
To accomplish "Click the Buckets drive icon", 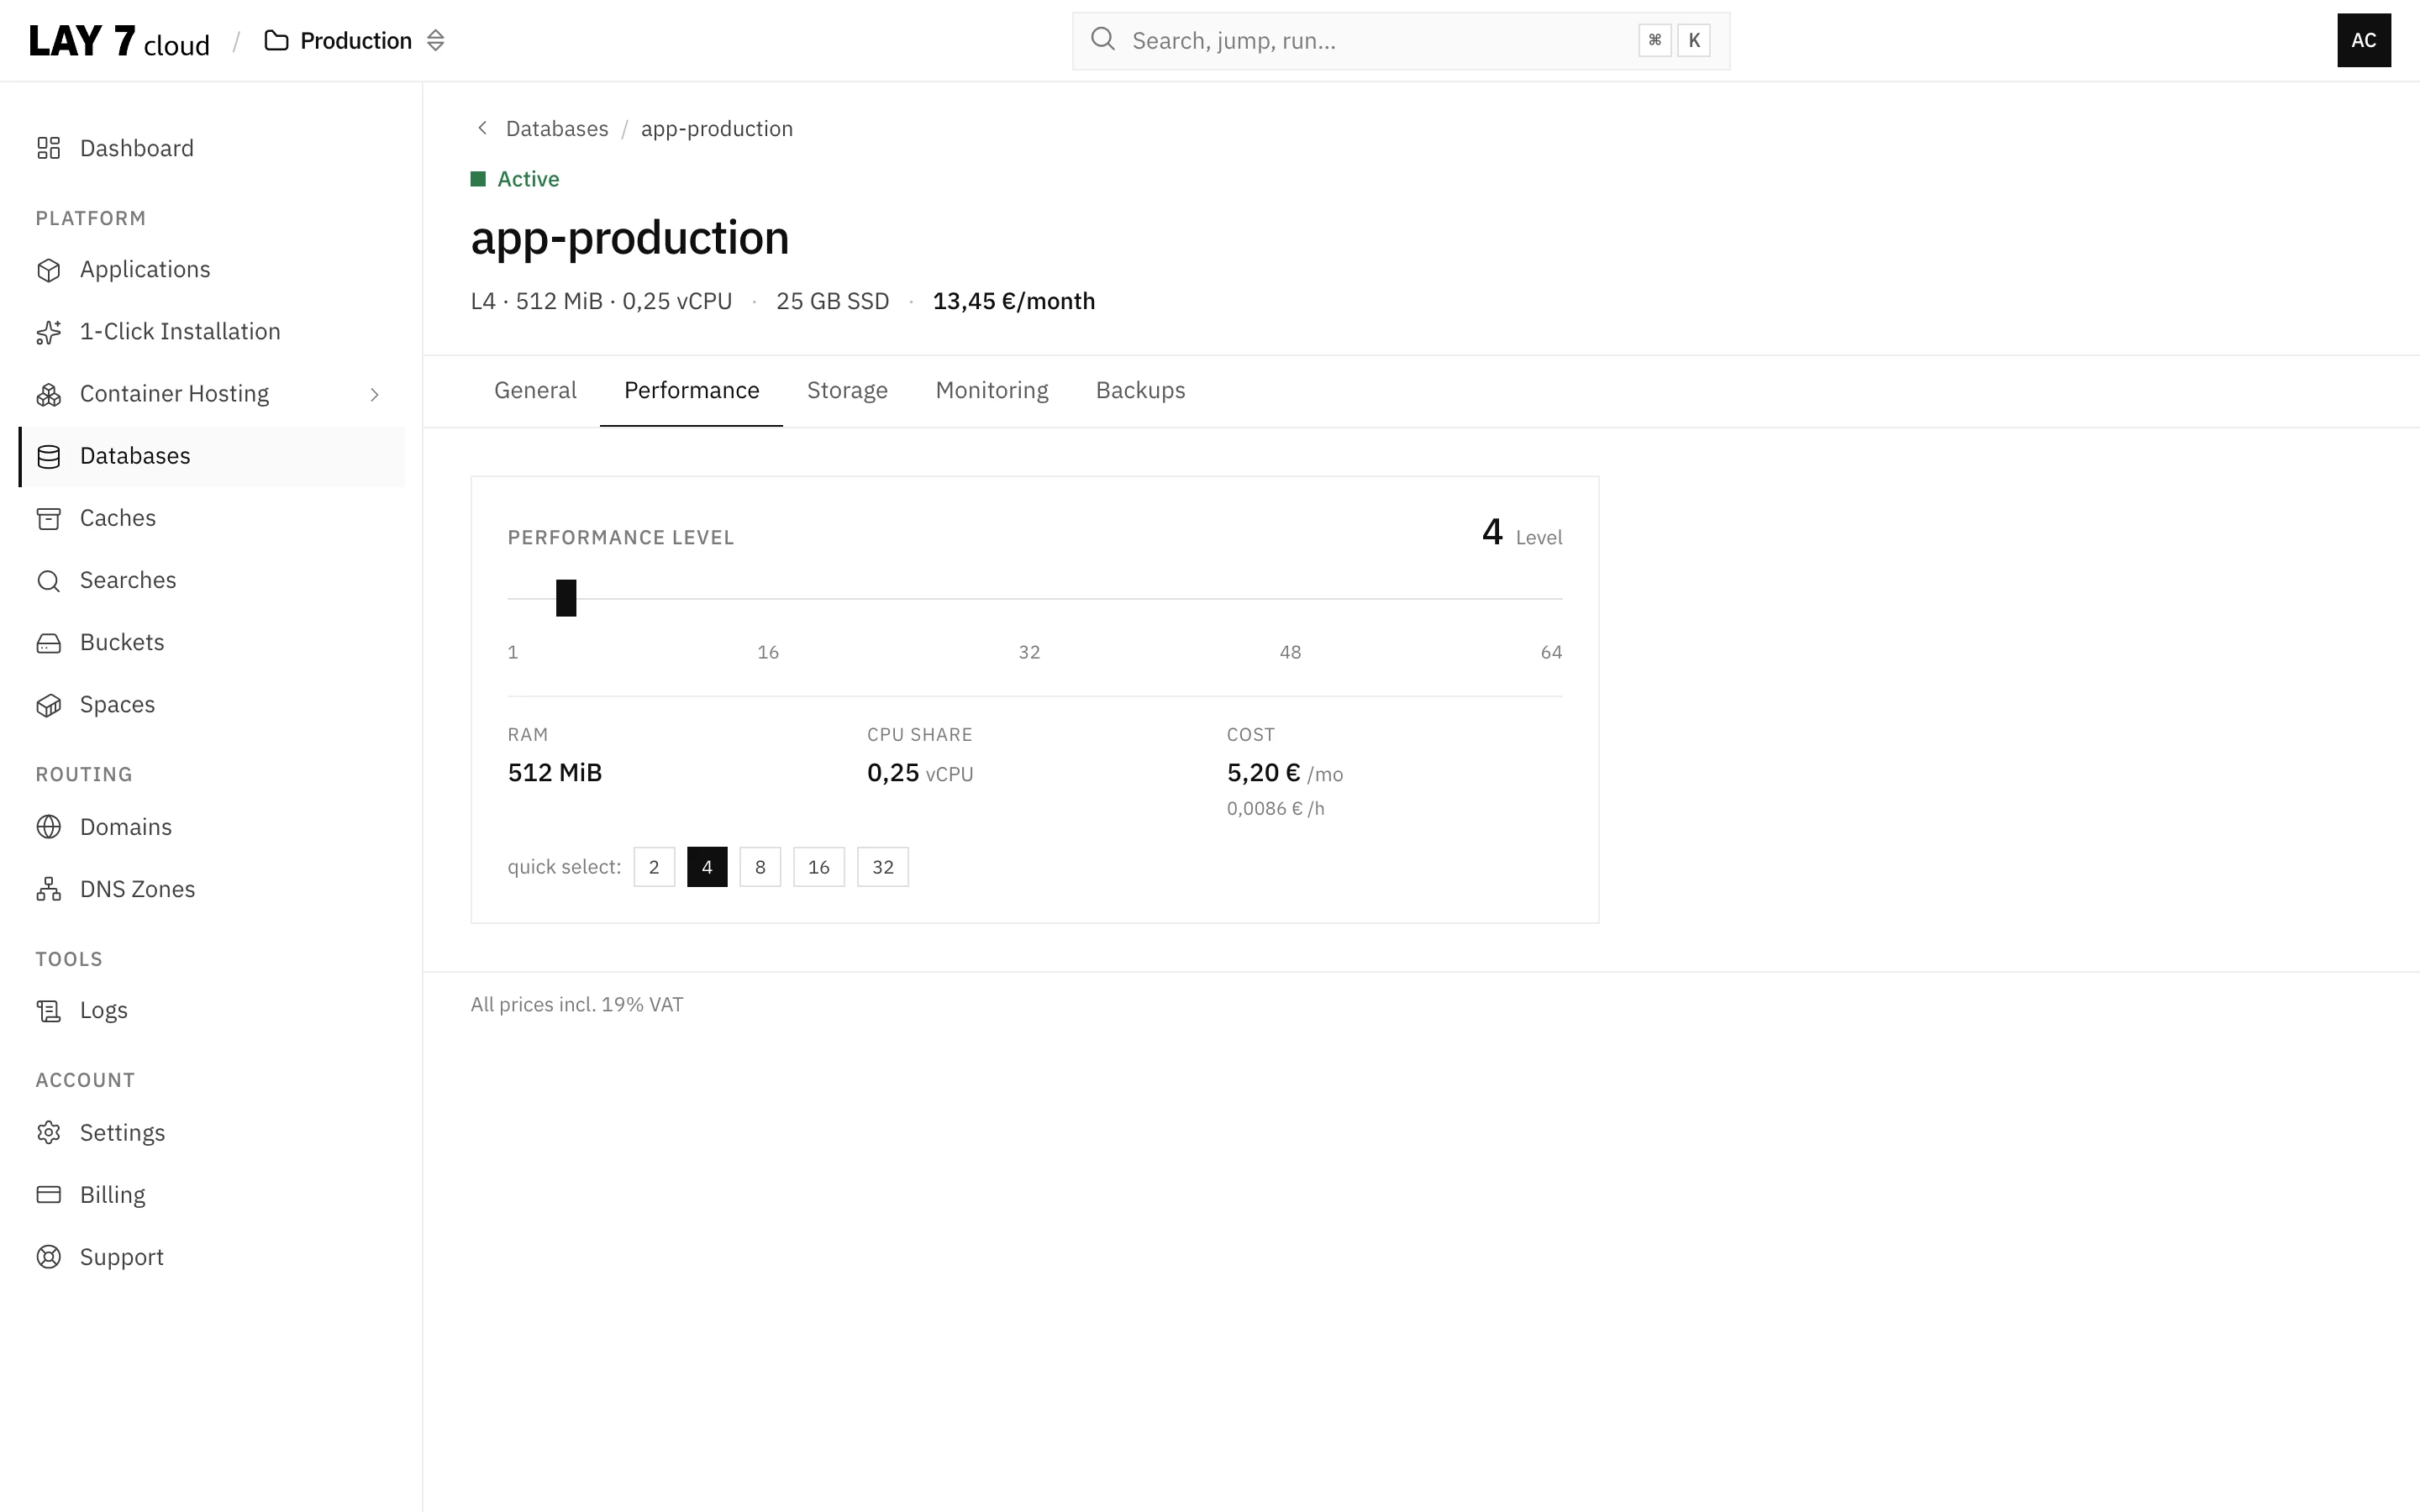I will [48, 643].
